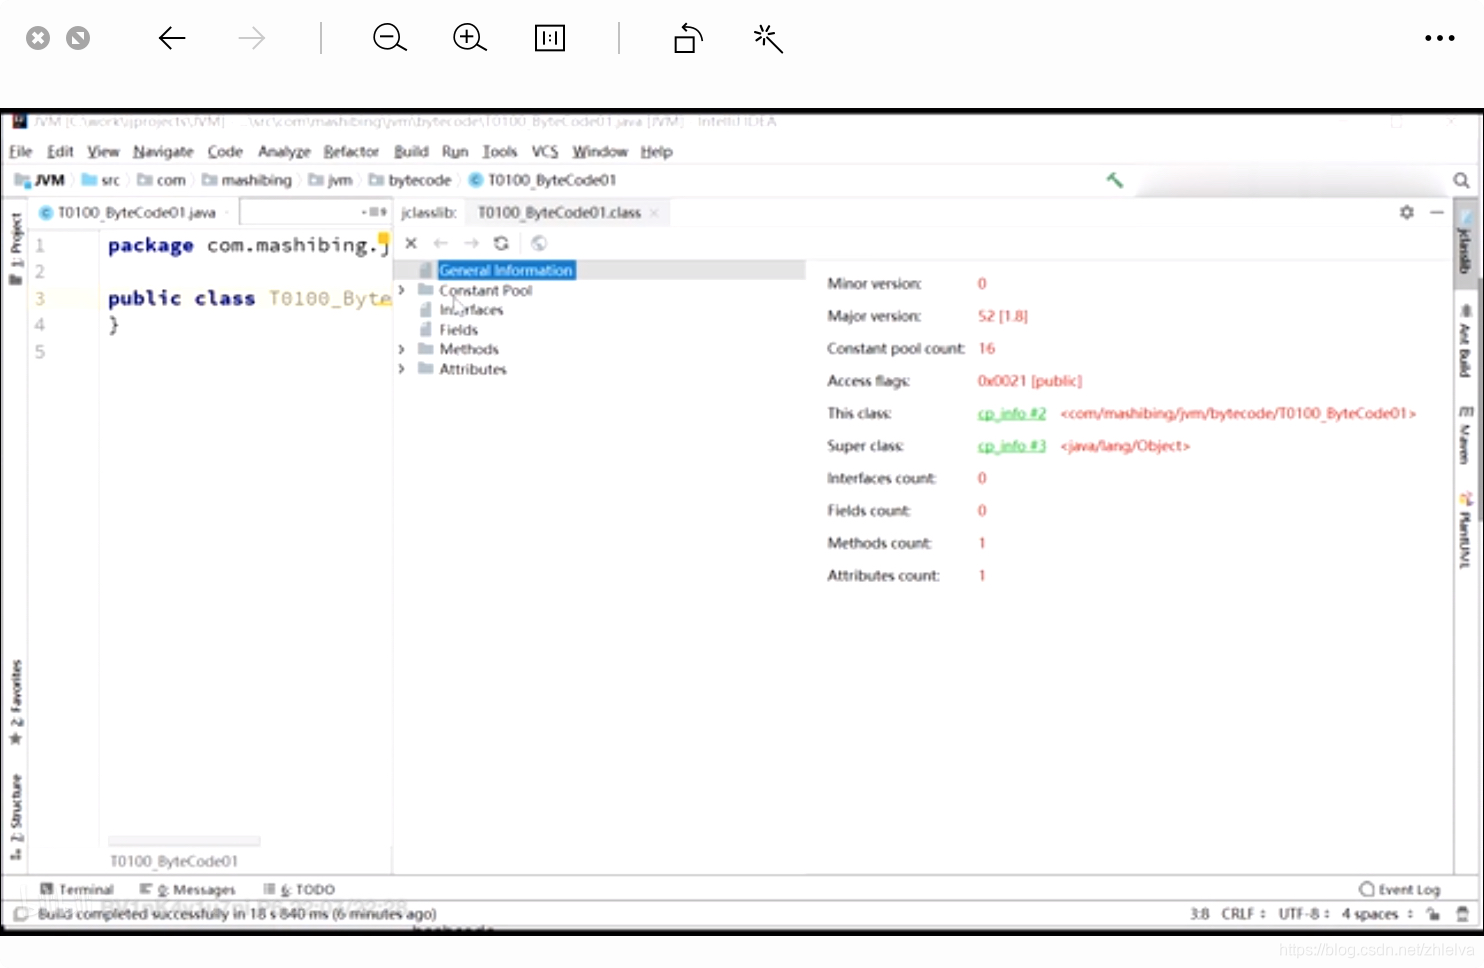The height and width of the screenshot is (968, 1484).
Task: Change UTF-8 encoding in status bar
Action: pyautogui.click(x=1304, y=914)
